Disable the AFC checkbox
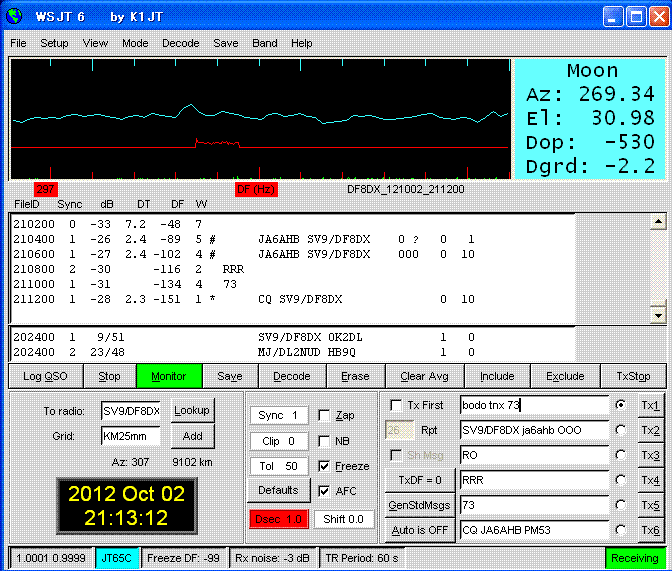This screenshot has width=672, height=571. point(323,491)
